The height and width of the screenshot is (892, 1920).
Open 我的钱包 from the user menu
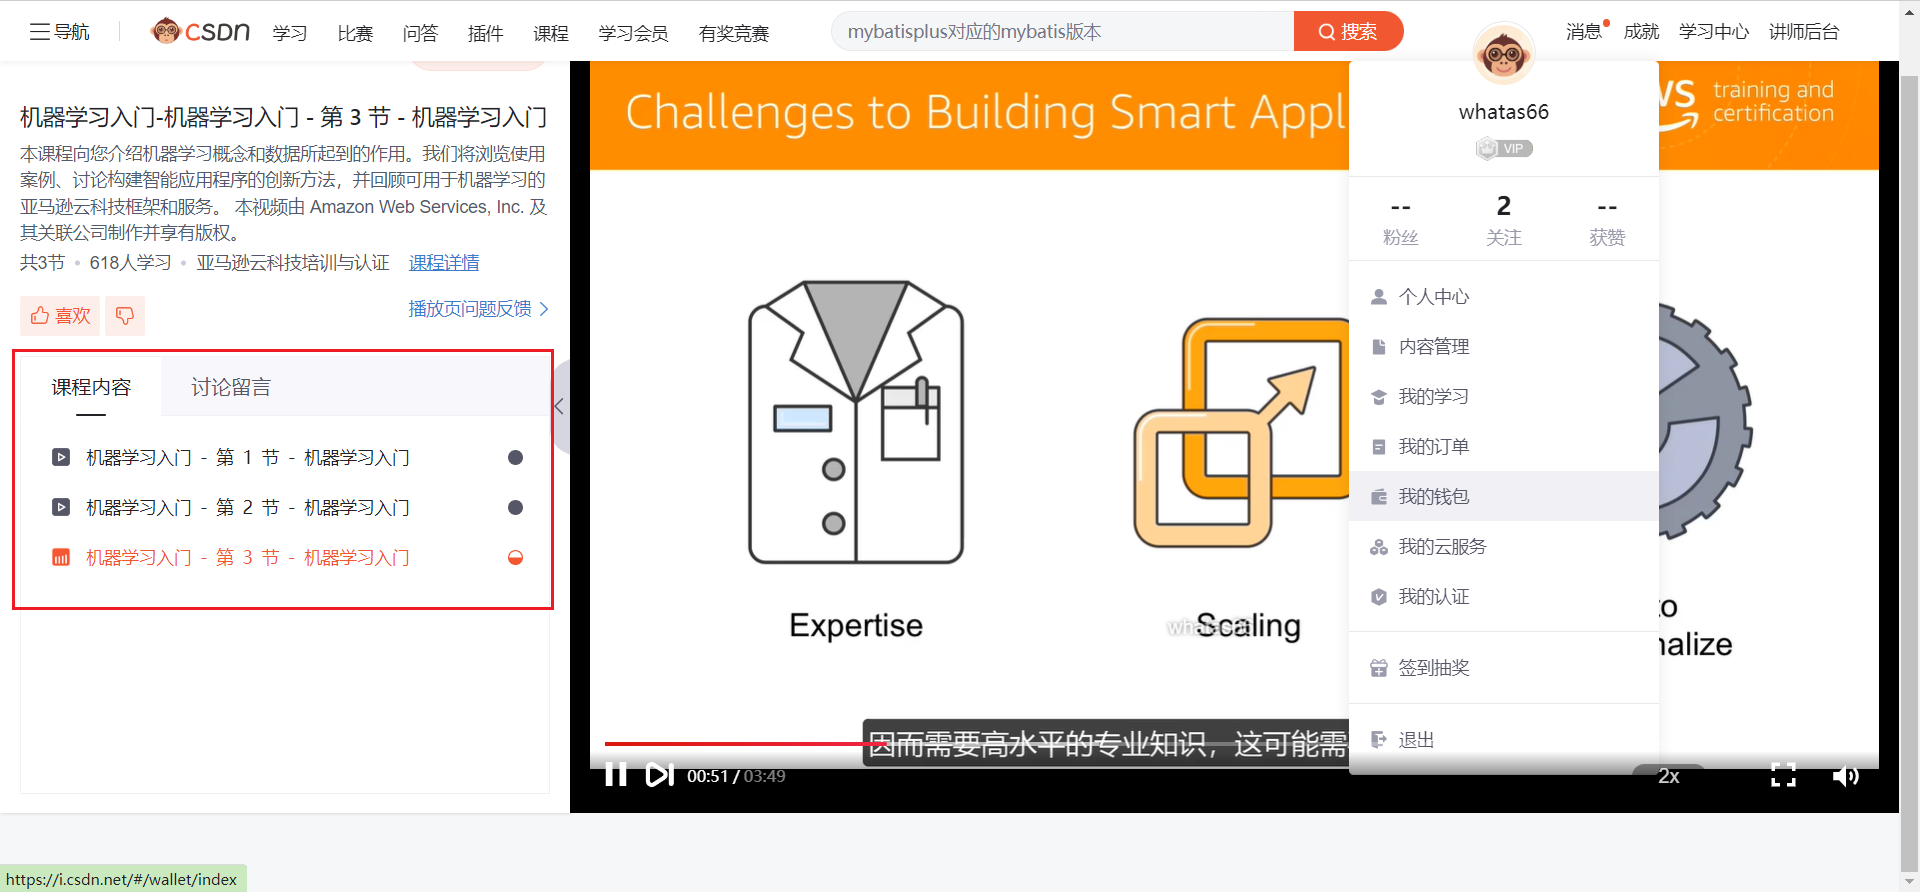(x=1504, y=497)
